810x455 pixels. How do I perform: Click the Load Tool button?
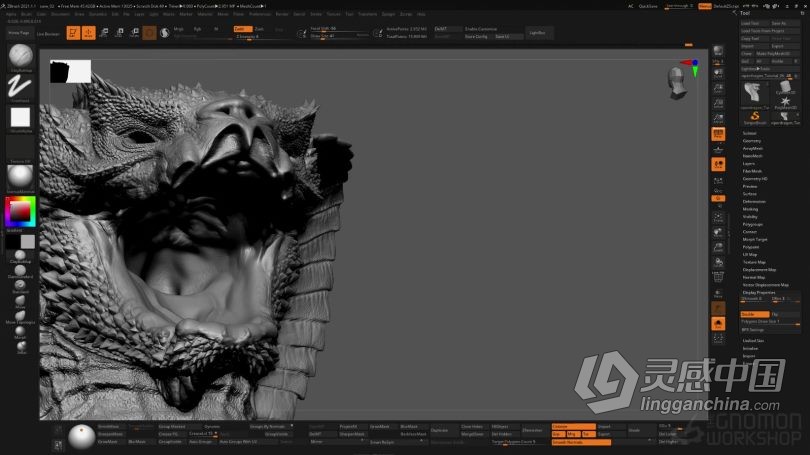[x=754, y=23]
